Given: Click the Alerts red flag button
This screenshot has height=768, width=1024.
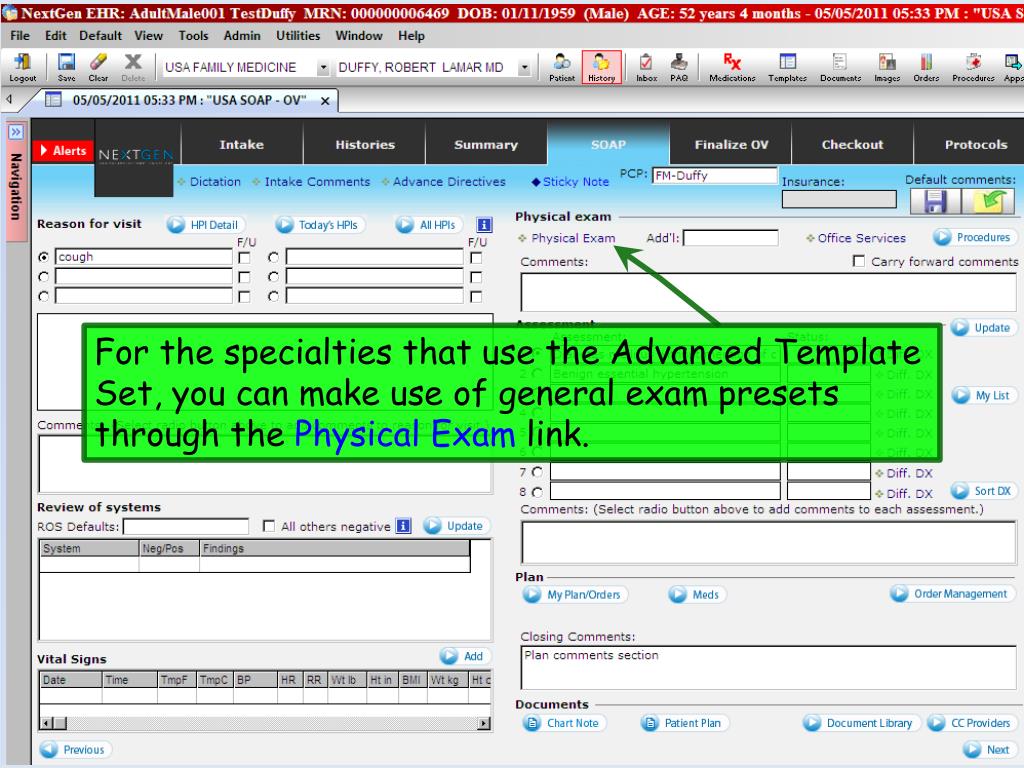Looking at the screenshot, I should 63,151.
